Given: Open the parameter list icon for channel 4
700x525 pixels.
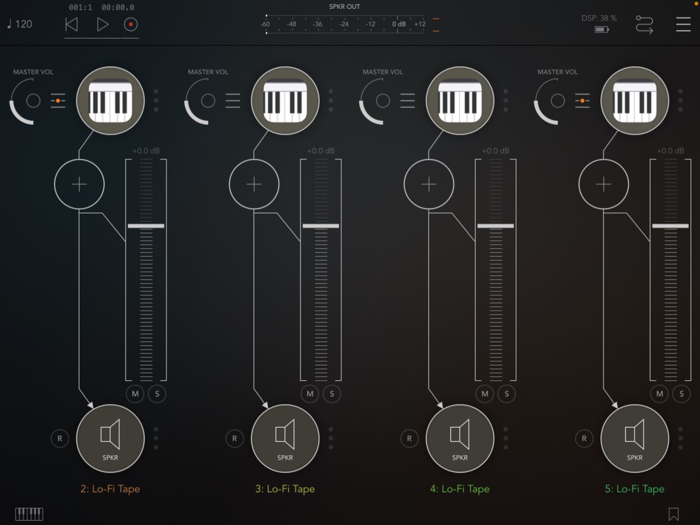Looking at the screenshot, I should (408, 101).
